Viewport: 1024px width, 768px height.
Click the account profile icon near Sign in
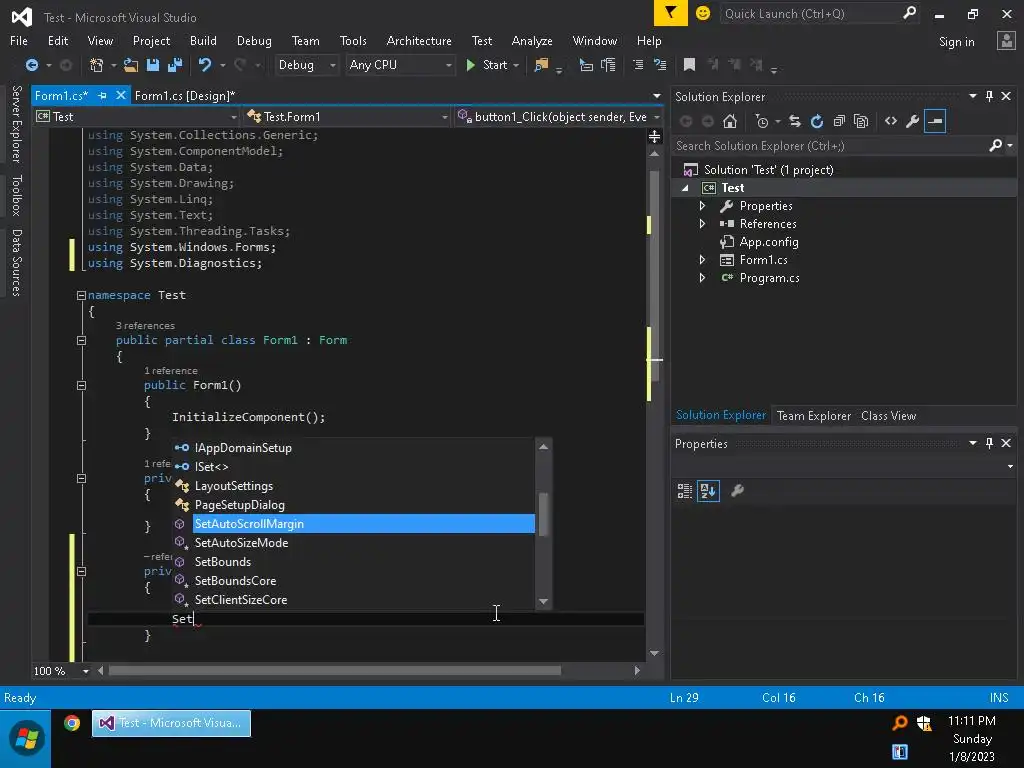[1006, 40]
